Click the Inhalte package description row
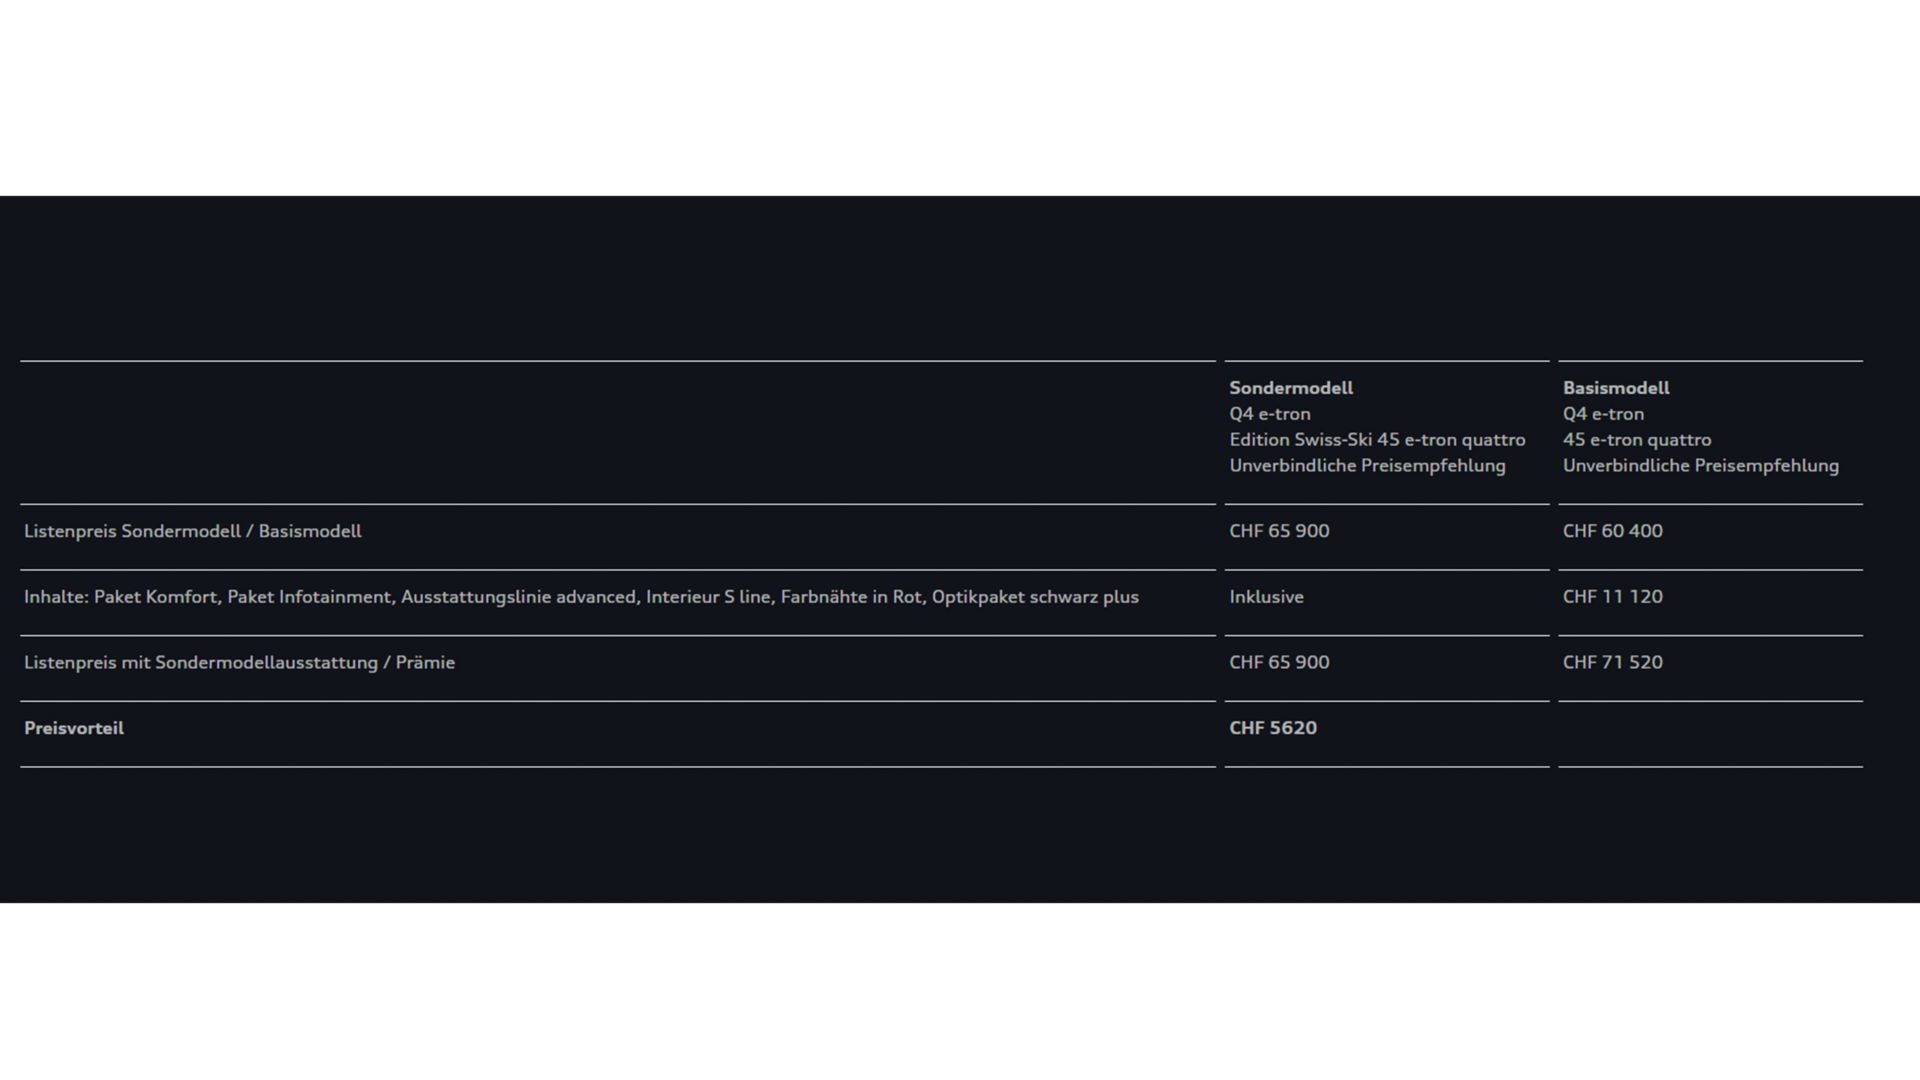1920x1080 pixels. [x=580, y=597]
